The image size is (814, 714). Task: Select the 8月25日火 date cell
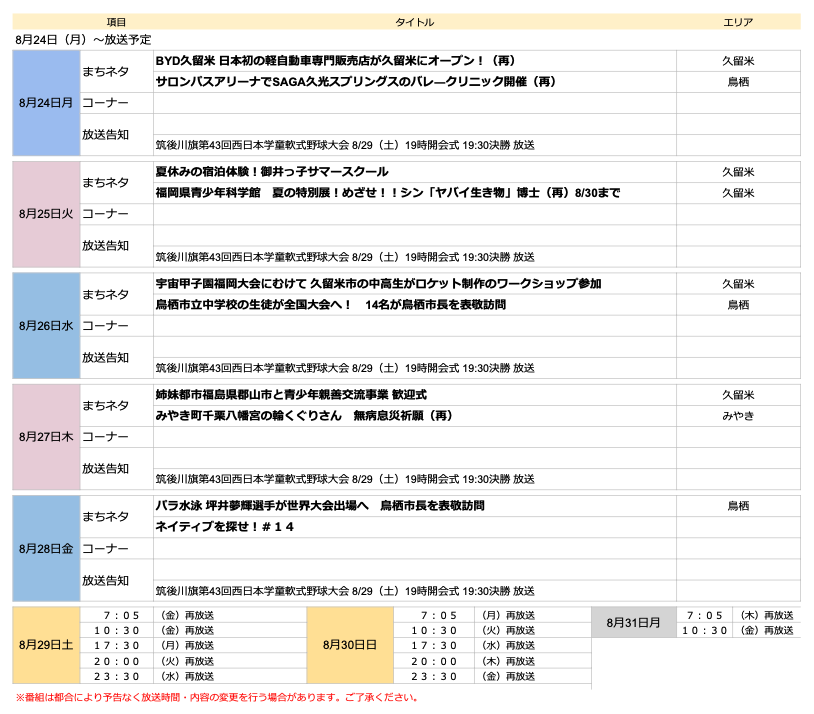(46, 214)
